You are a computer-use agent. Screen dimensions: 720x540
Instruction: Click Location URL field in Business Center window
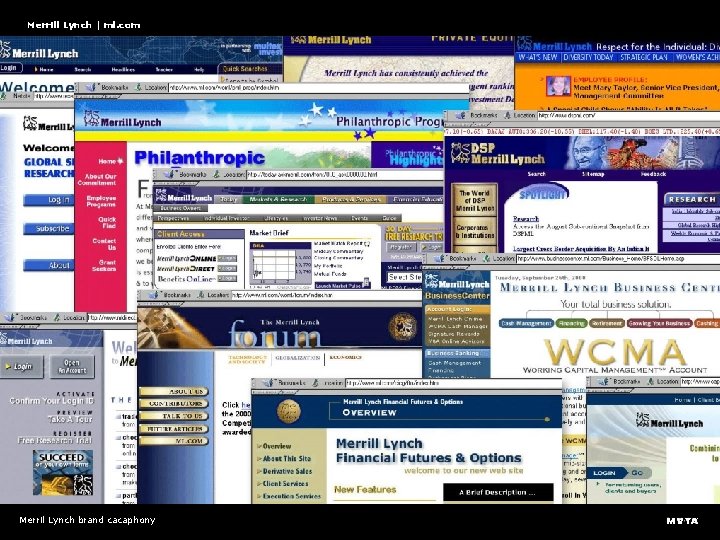tap(618, 259)
